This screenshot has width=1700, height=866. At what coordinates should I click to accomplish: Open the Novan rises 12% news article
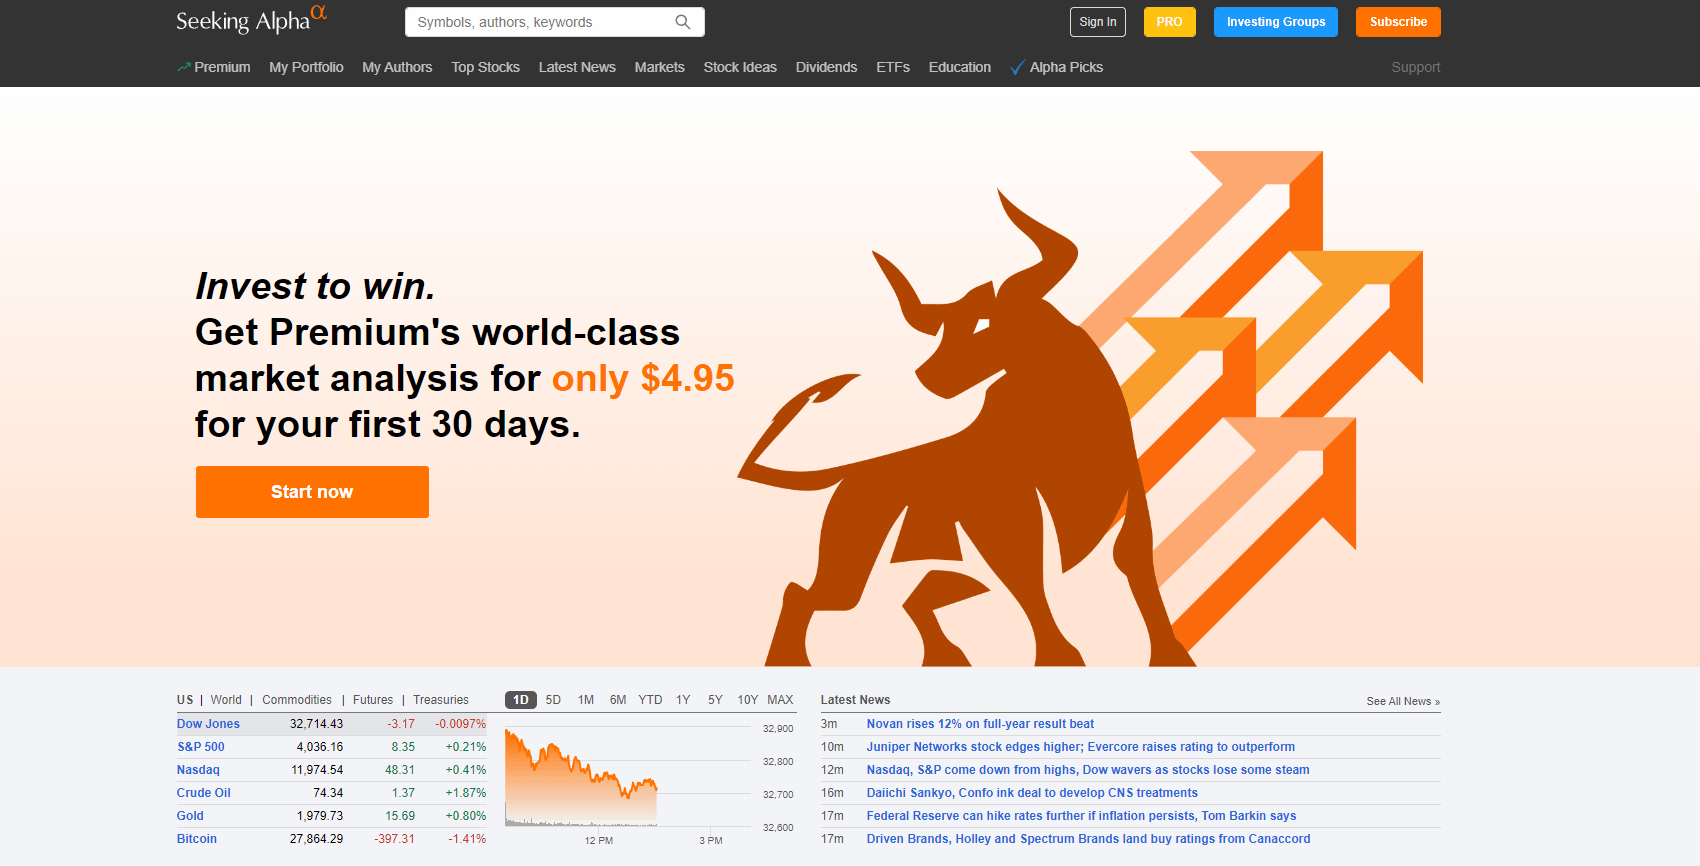[x=980, y=724]
